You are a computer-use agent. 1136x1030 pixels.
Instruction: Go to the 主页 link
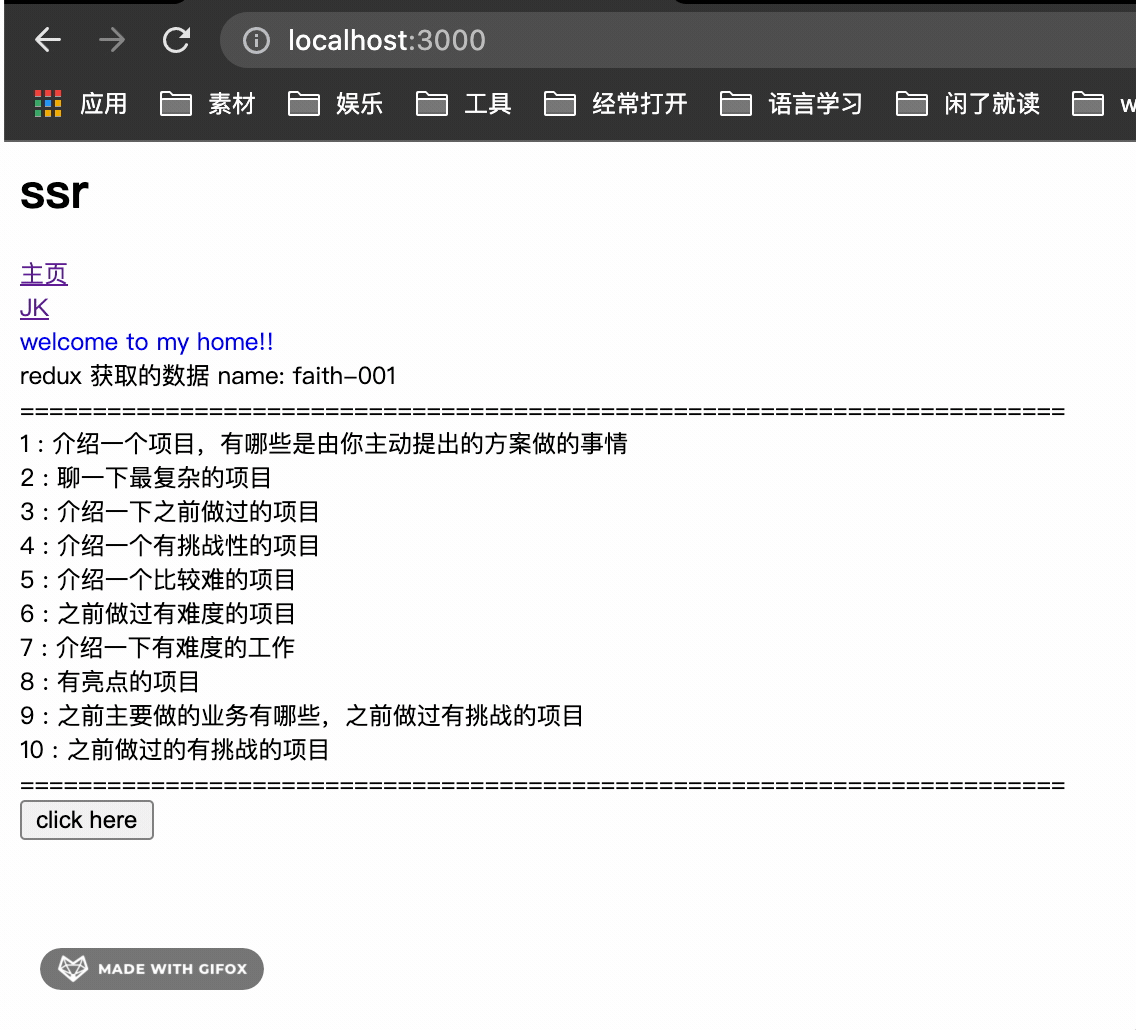[44, 274]
